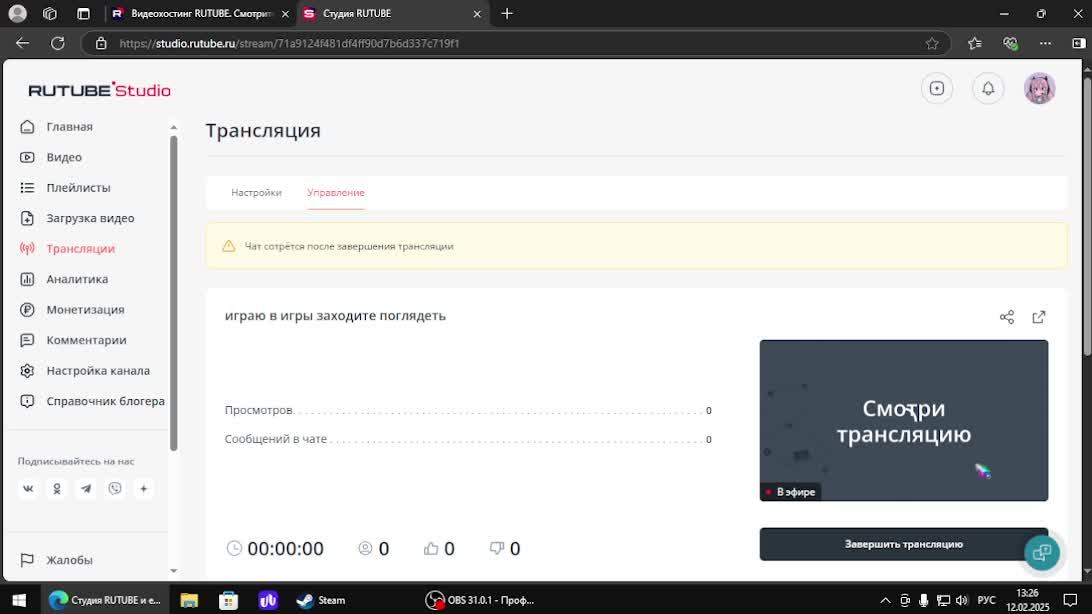Viewport: 1092px width, 614px height.
Task: Open Монетизация section
Action: (85, 310)
